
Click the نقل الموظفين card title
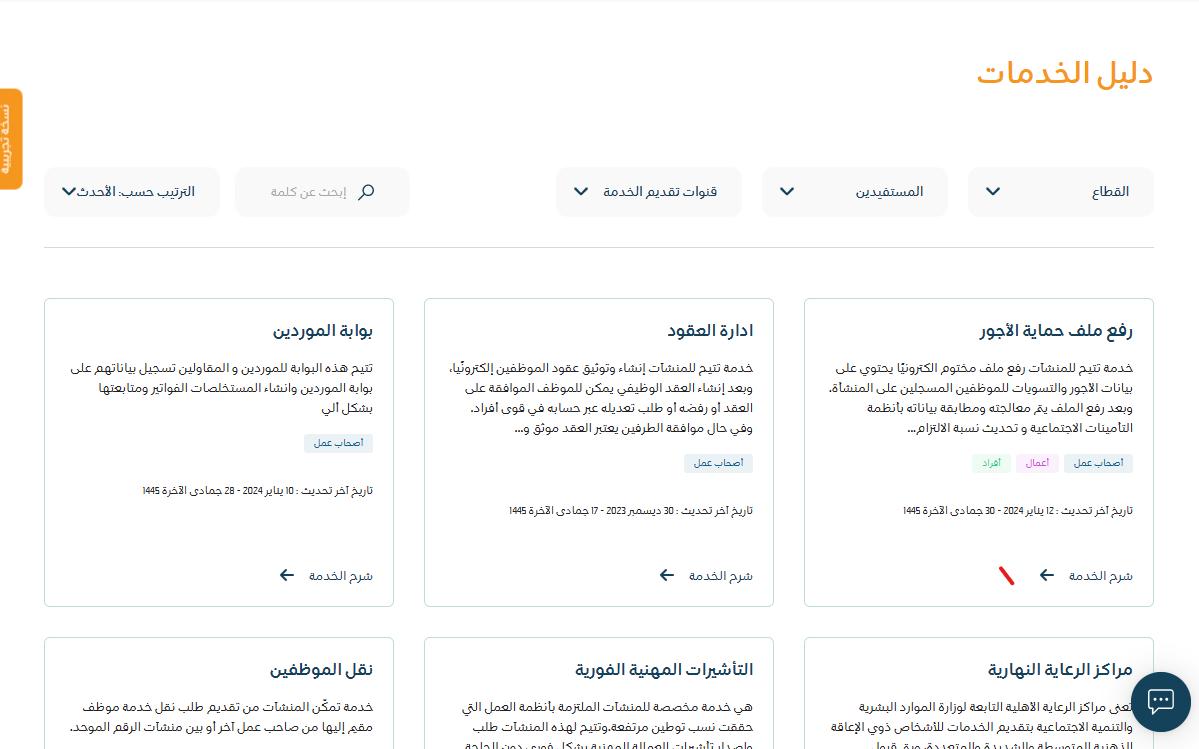(321, 670)
